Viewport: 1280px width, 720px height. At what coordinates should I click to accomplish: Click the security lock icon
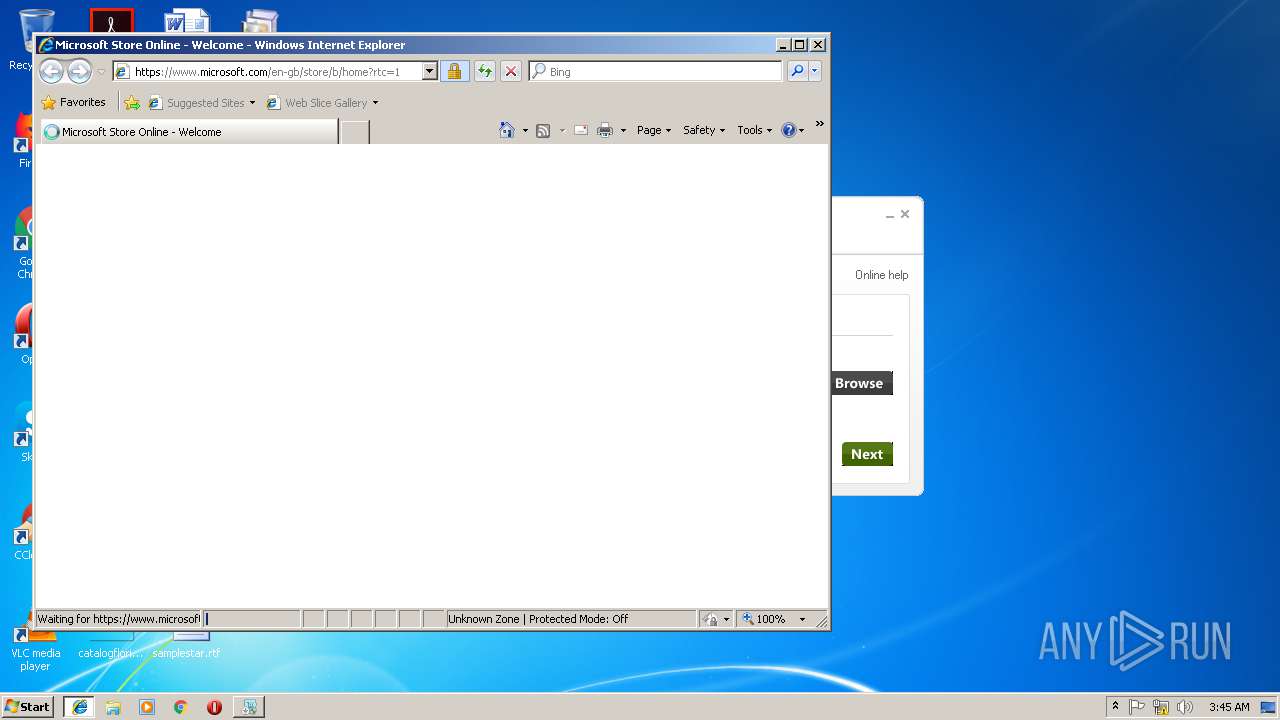[x=454, y=72]
